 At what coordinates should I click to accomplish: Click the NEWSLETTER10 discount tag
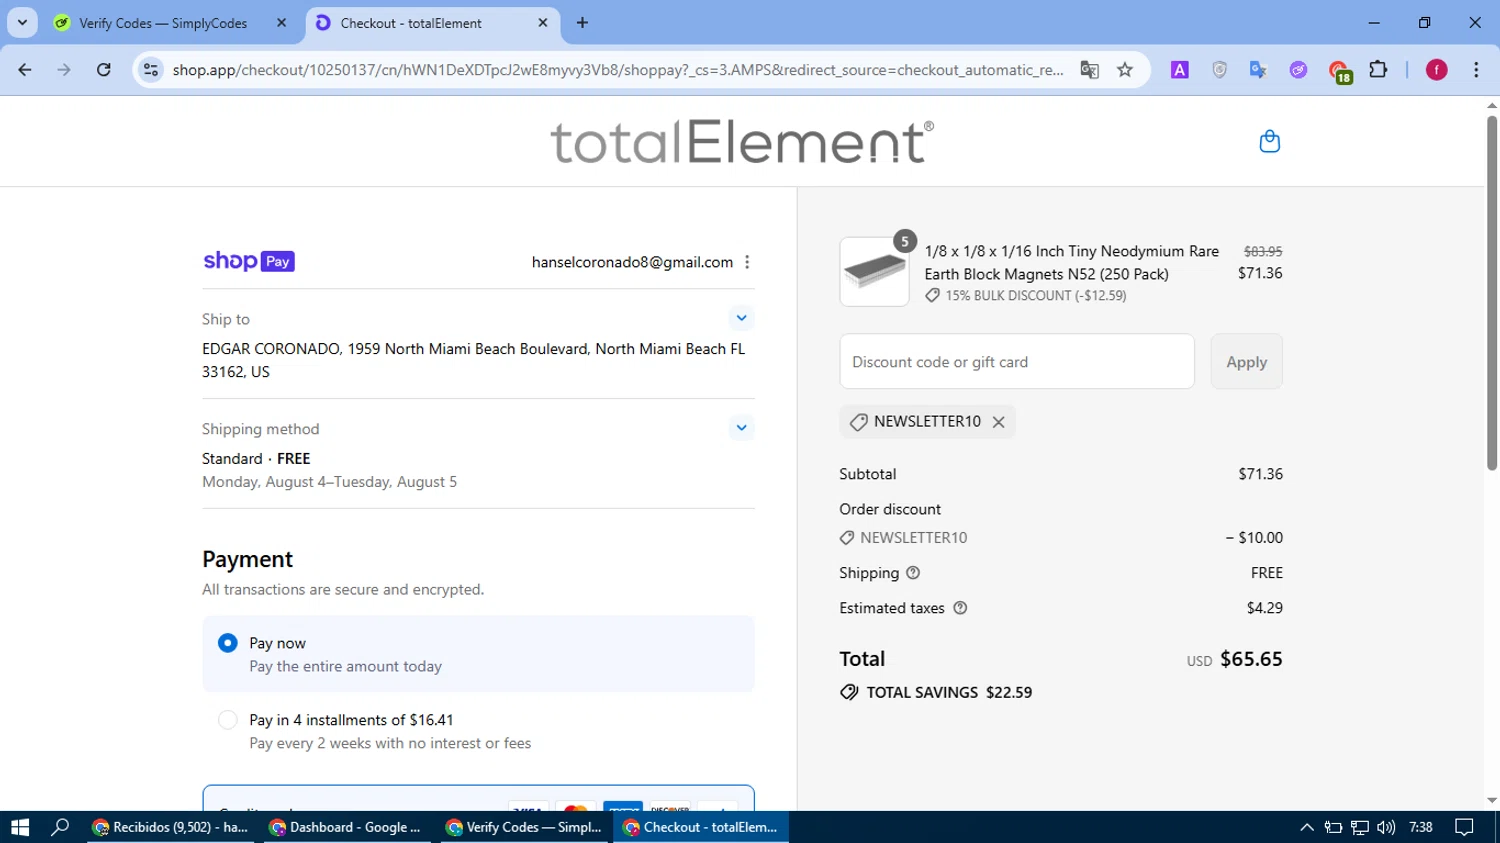coord(927,422)
